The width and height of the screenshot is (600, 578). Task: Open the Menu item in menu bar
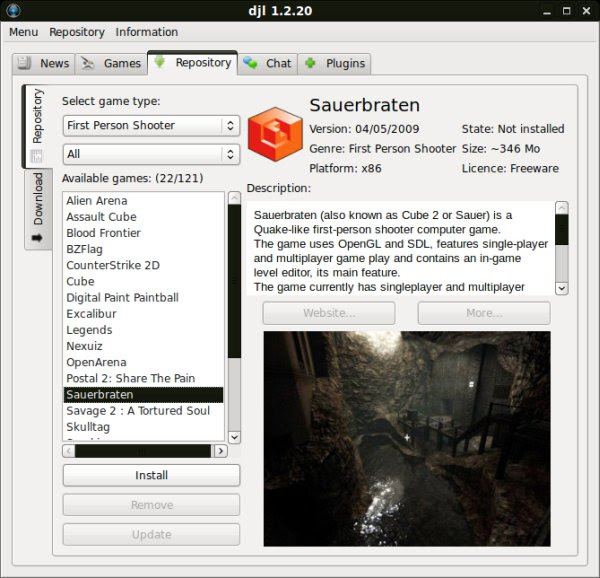click(x=23, y=32)
